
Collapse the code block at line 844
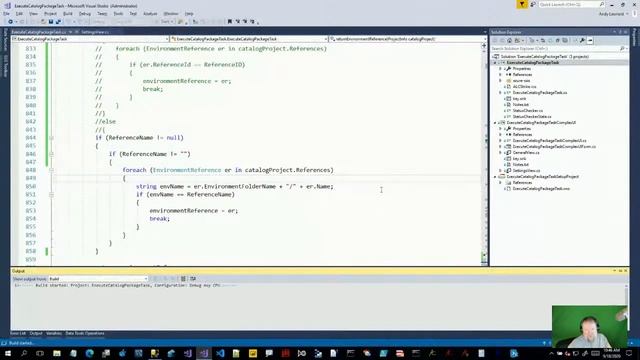pyautogui.click(x=51, y=138)
